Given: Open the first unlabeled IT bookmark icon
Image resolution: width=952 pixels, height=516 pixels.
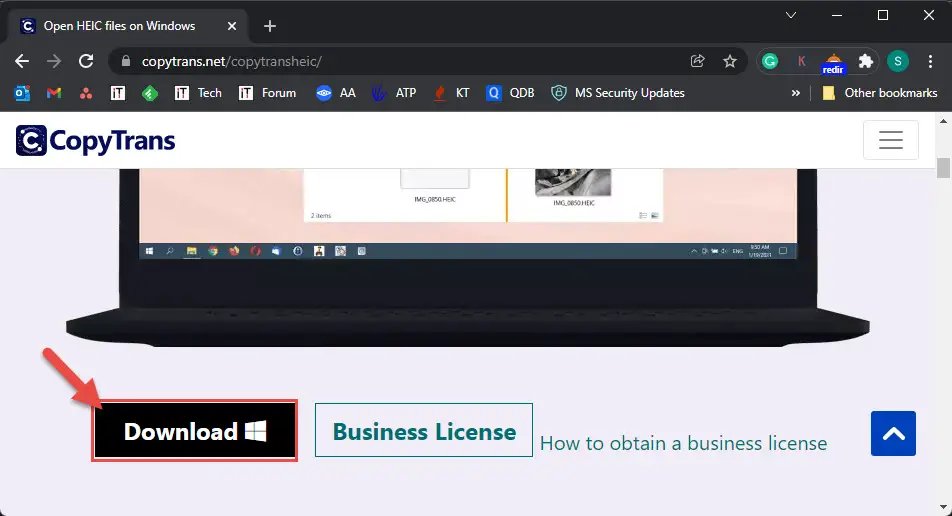Looking at the screenshot, I should pos(118,93).
